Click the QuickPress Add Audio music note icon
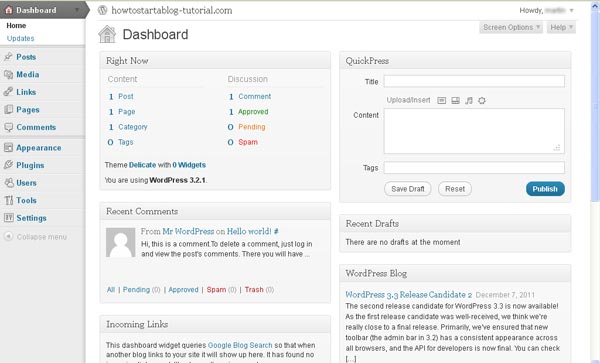This screenshot has width=600, height=363. [x=469, y=100]
